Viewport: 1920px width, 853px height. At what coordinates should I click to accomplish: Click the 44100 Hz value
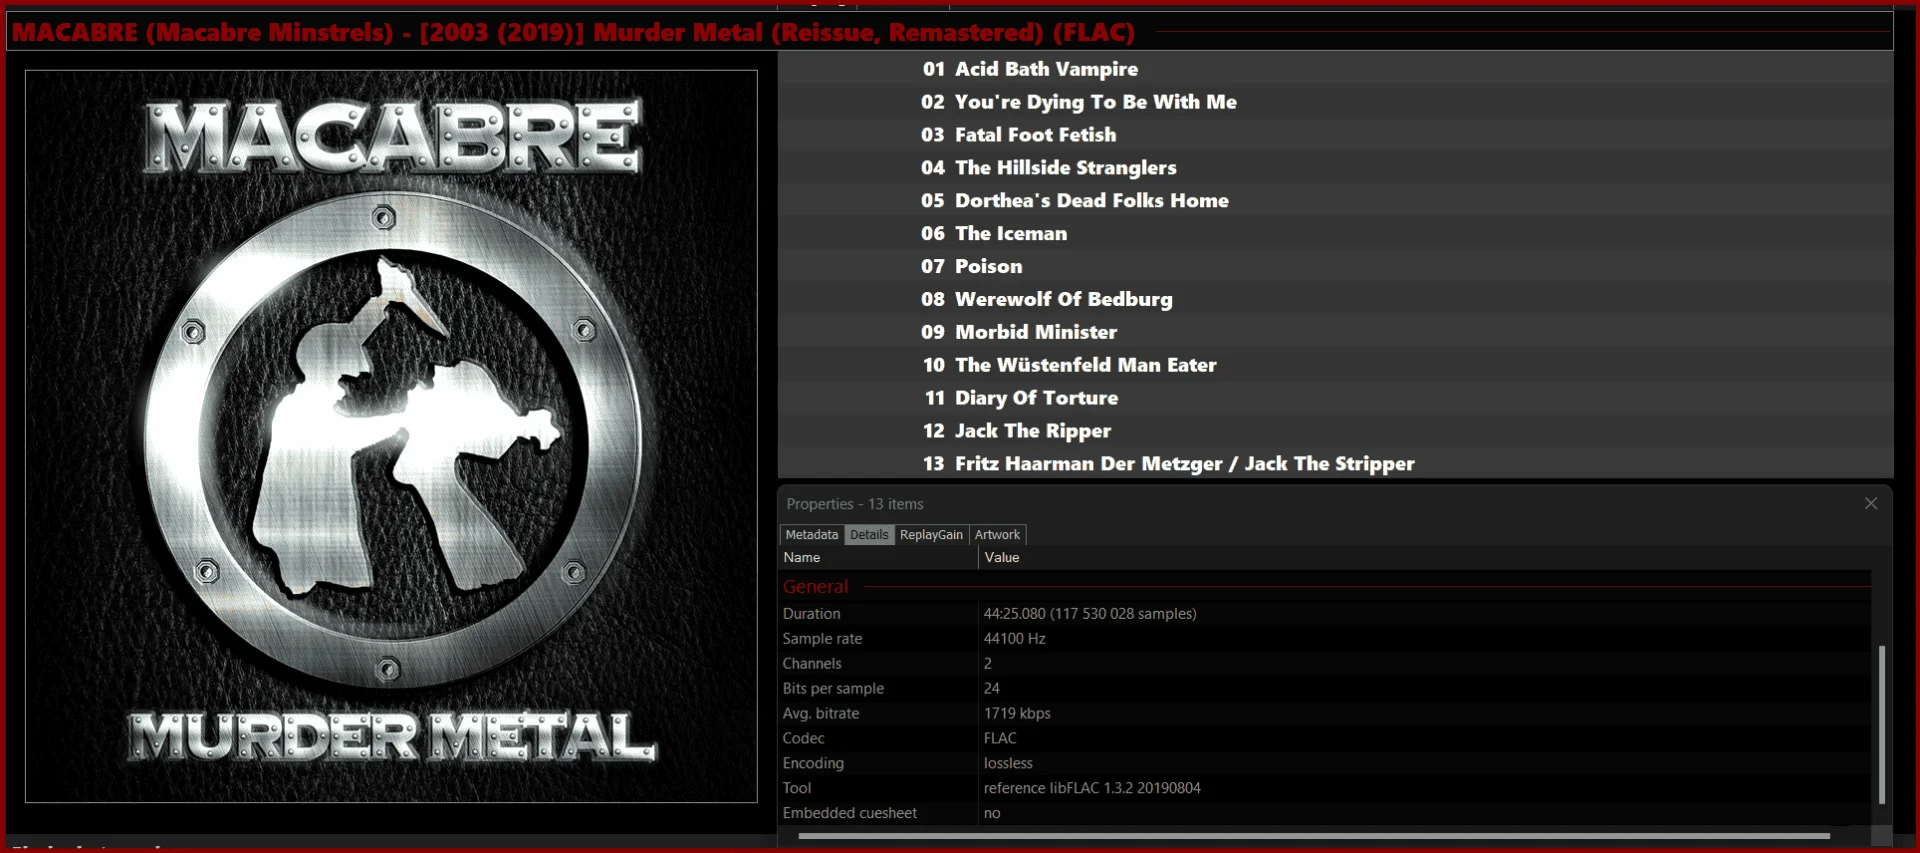pos(1014,639)
